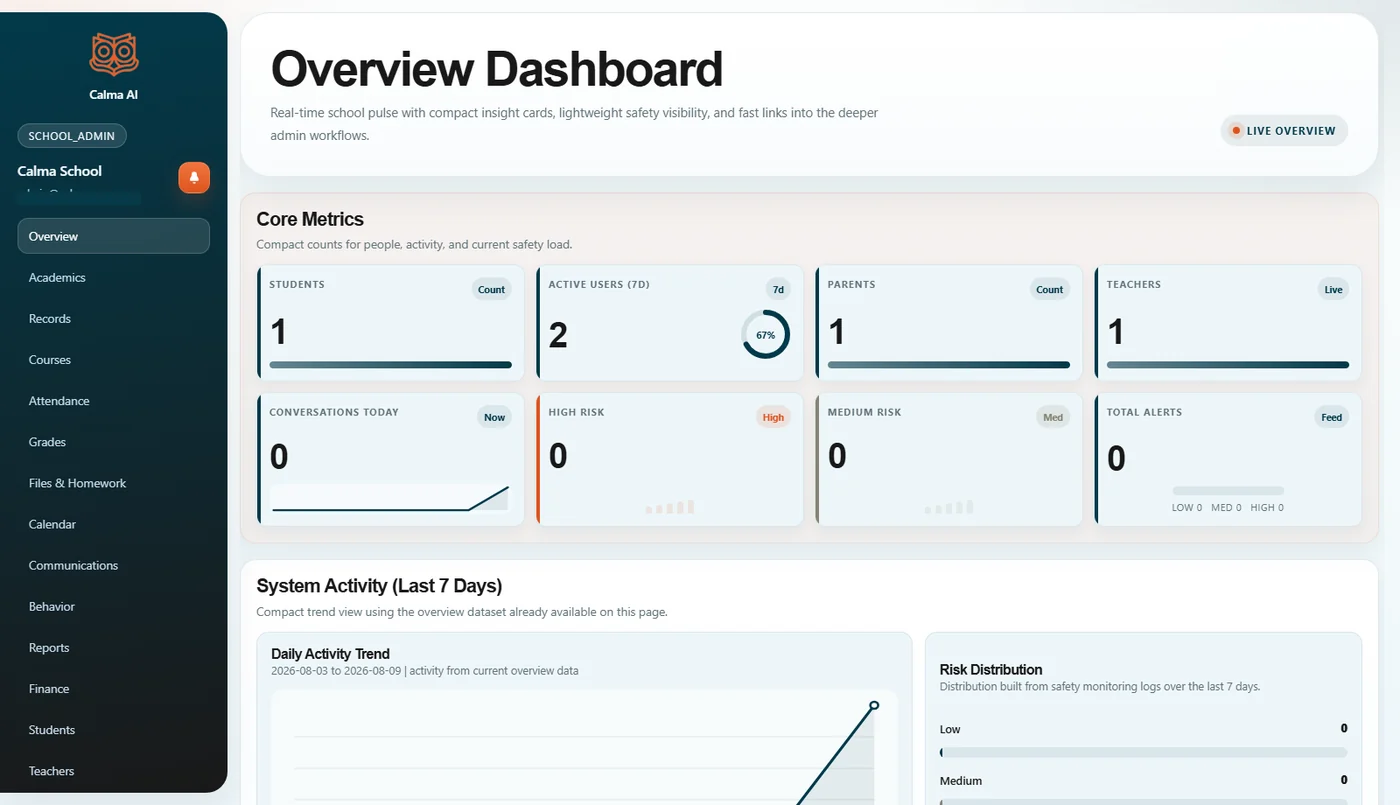Click the Calma School name
1400x805 pixels.
60,171
